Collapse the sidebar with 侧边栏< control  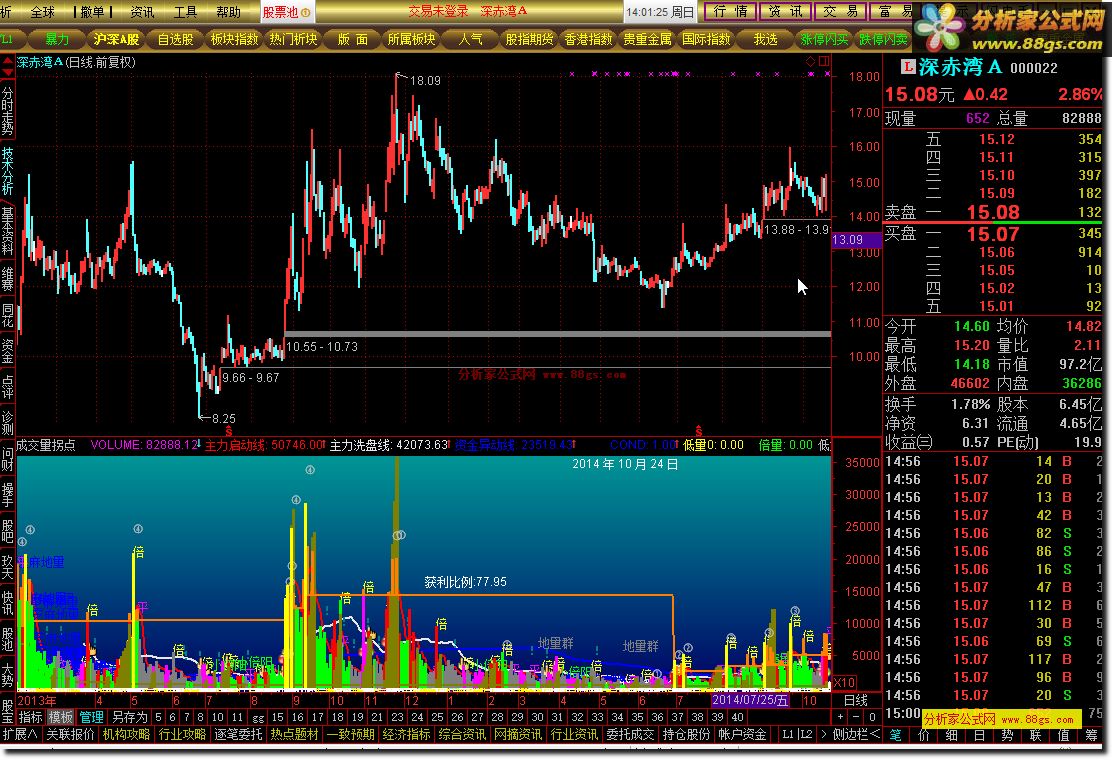(x=856, y=734)
